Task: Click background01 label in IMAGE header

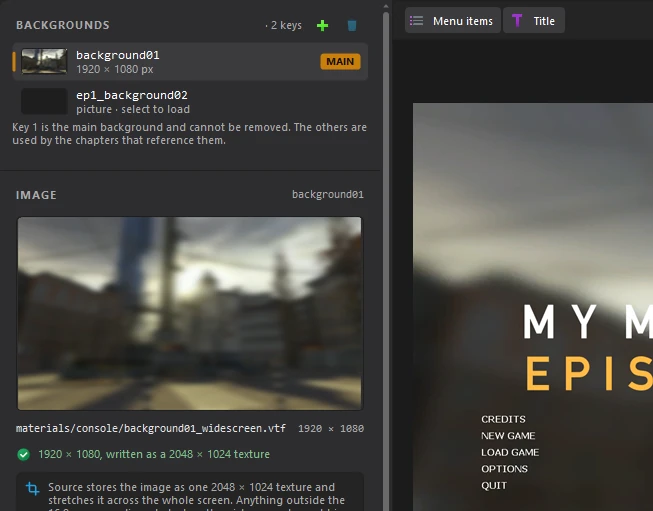Action: [328, 195]
